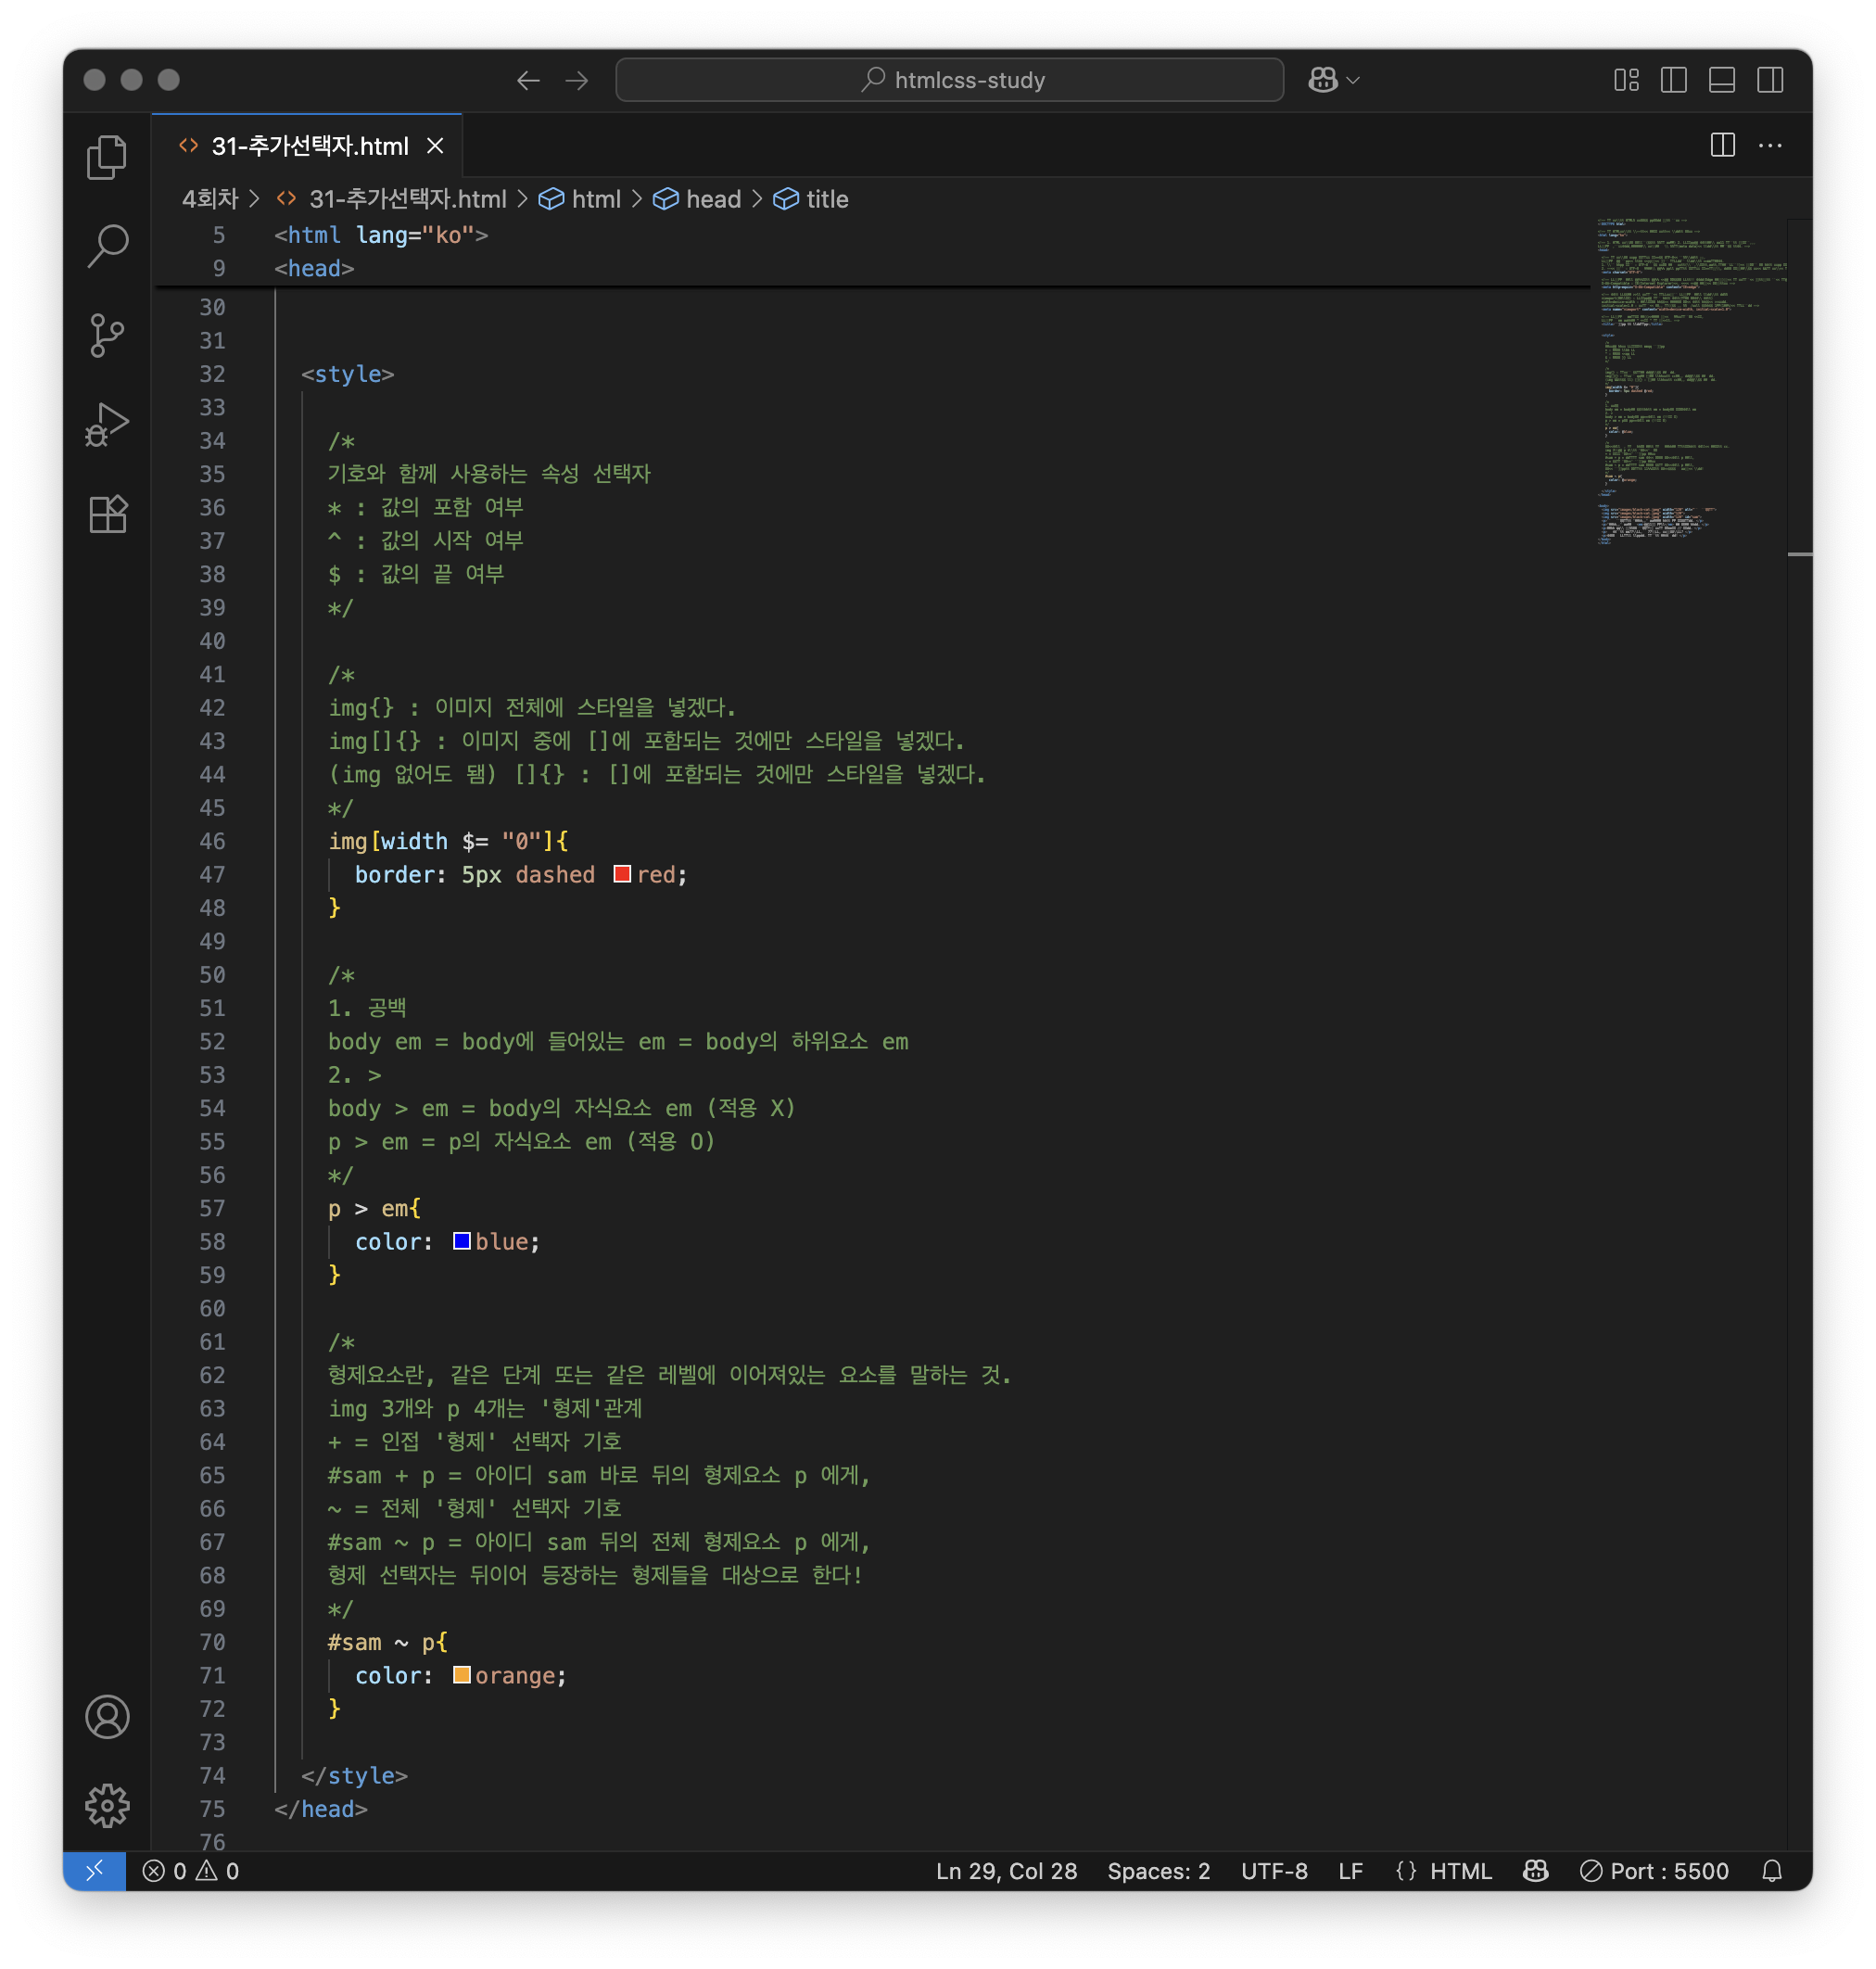
Task: Open the Accounts menu icon
Action: pyautogui.click(x=107, y=1716)
